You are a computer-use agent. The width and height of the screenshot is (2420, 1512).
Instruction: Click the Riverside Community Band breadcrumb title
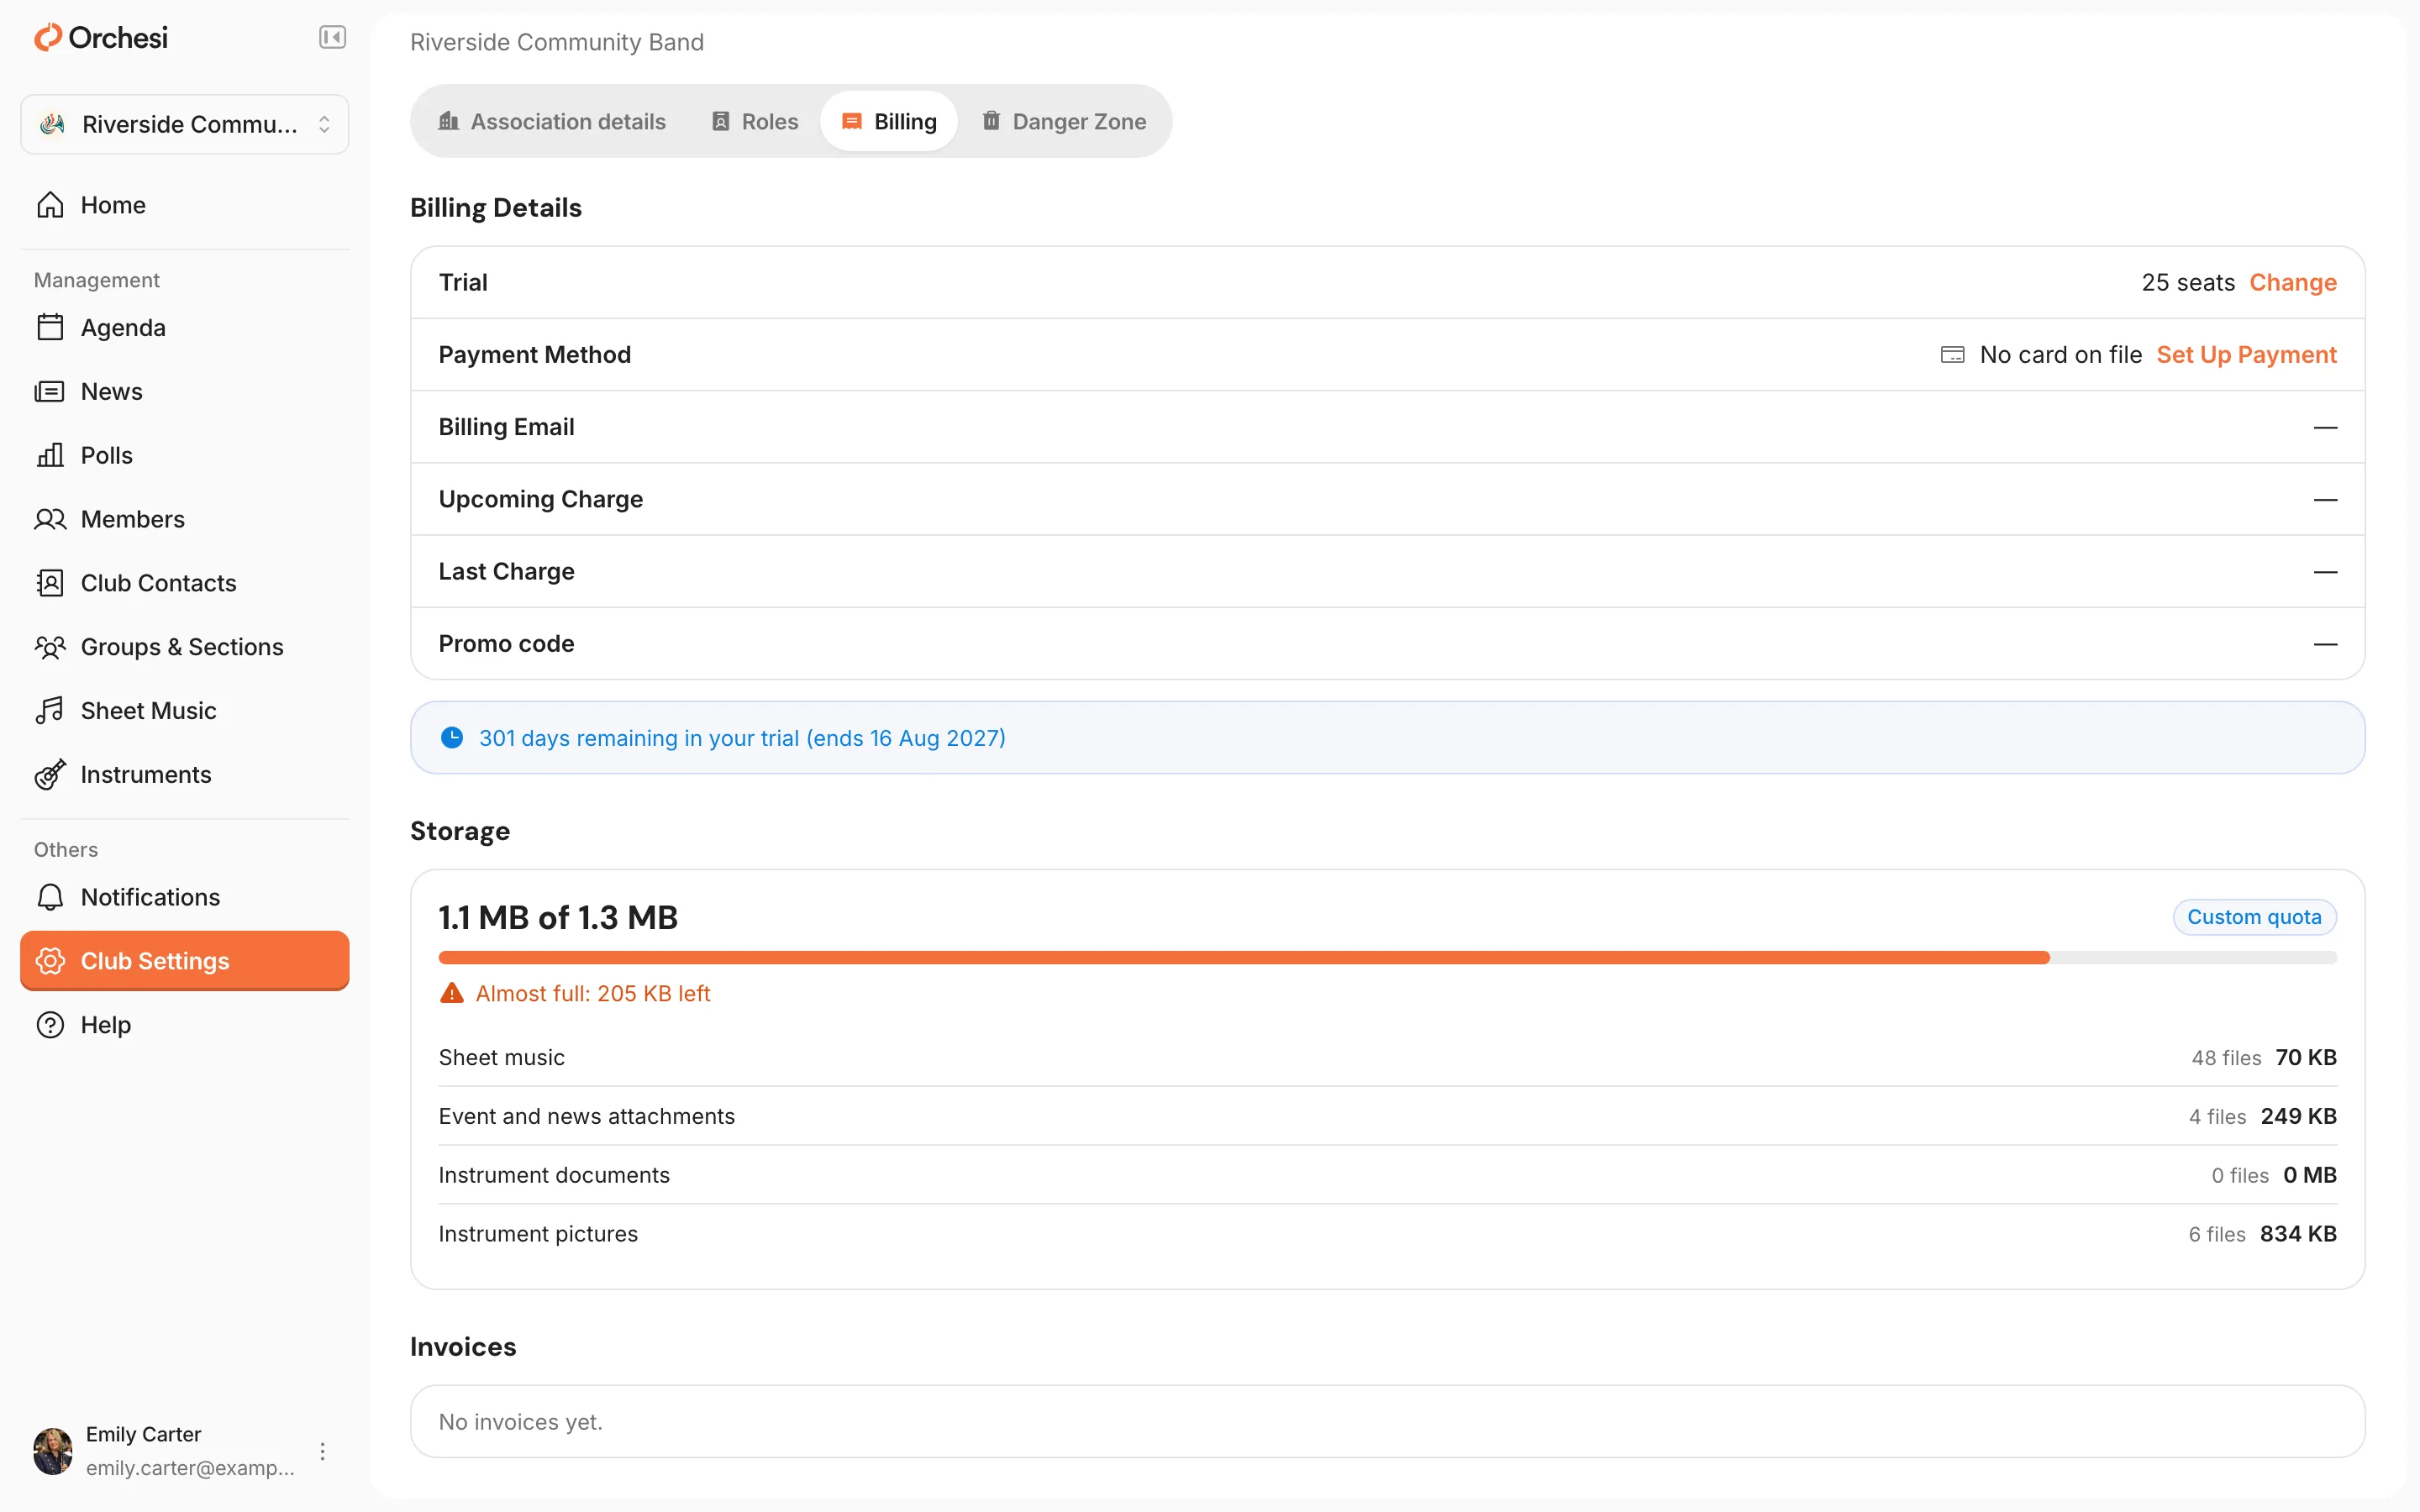pyautogui.click(x=557, y=42)
